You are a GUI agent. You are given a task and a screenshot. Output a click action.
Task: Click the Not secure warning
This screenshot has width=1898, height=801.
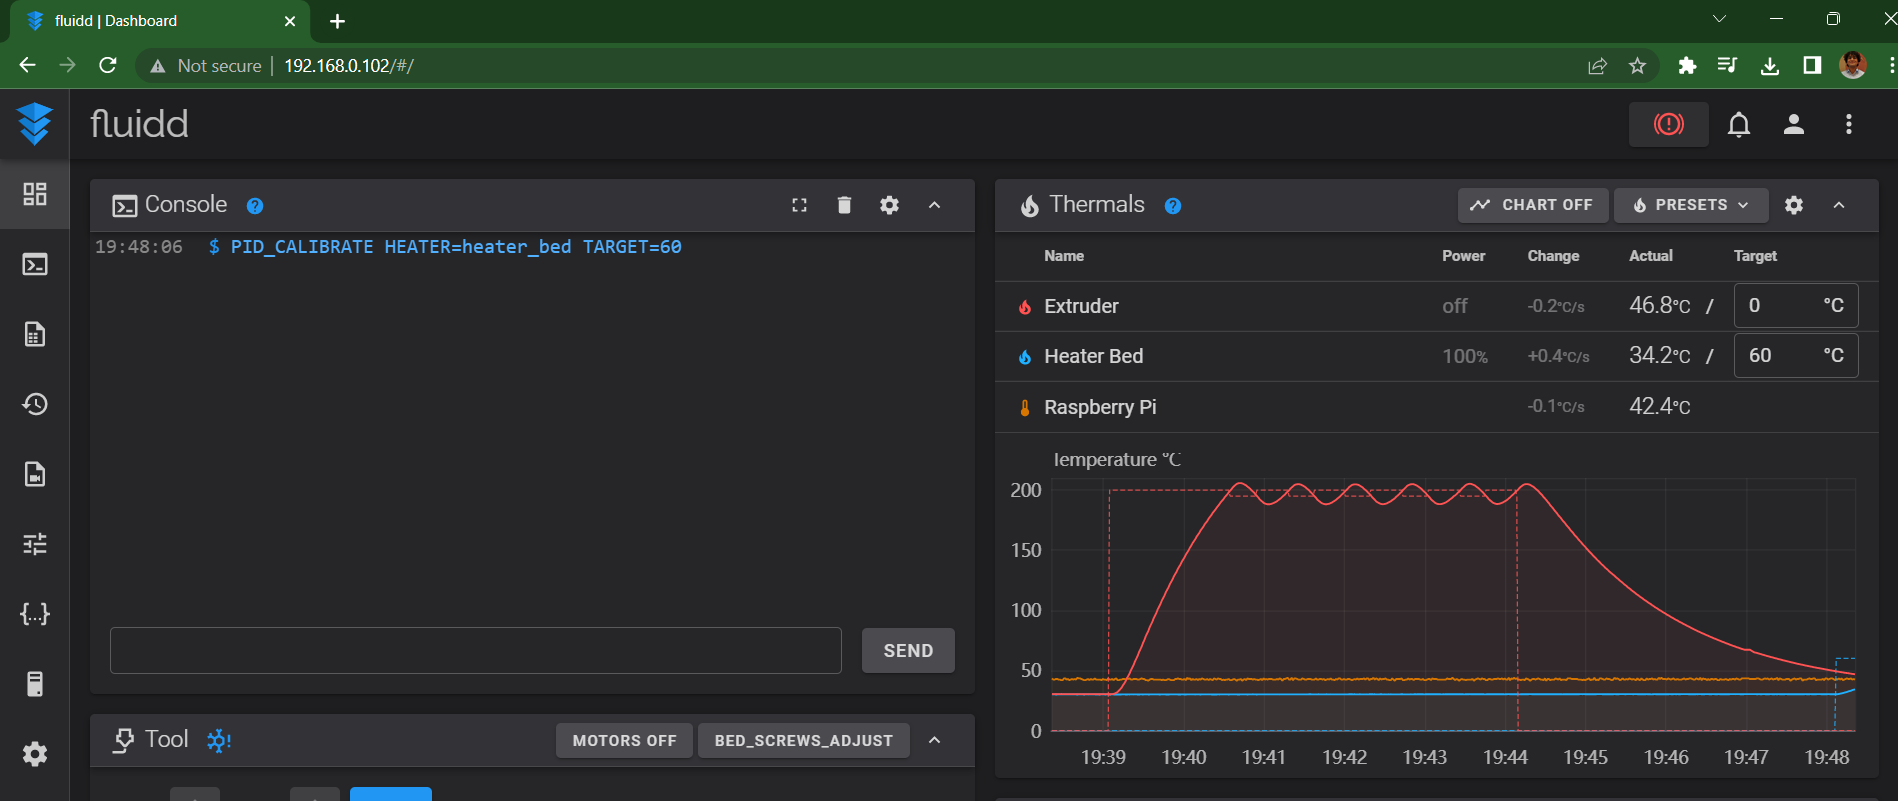[206, 66]
